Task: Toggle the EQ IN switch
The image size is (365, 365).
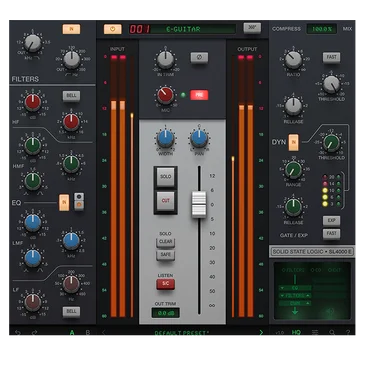Action: pos(64,202)
